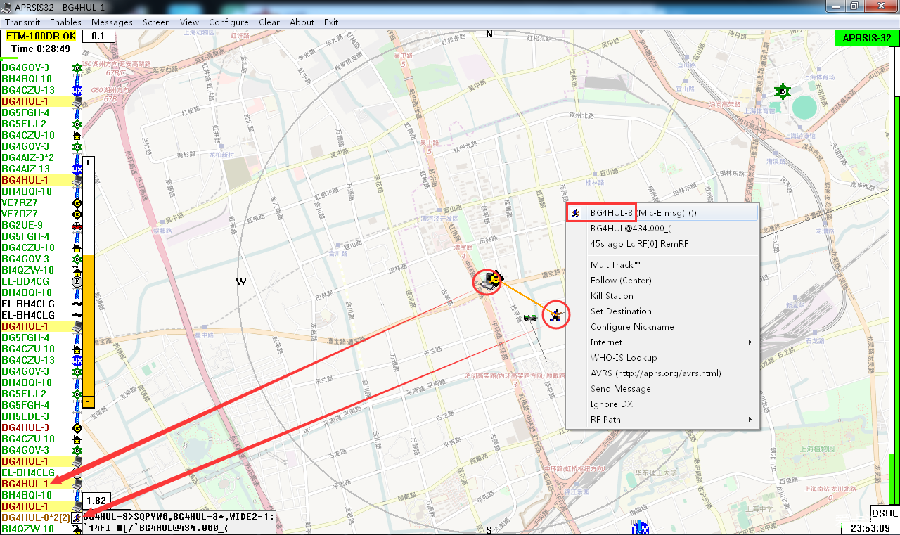The width and height of the screenshot is (900, 535).
Task: Expand the RF Path submenu
Action: click(x=751, y=419)
